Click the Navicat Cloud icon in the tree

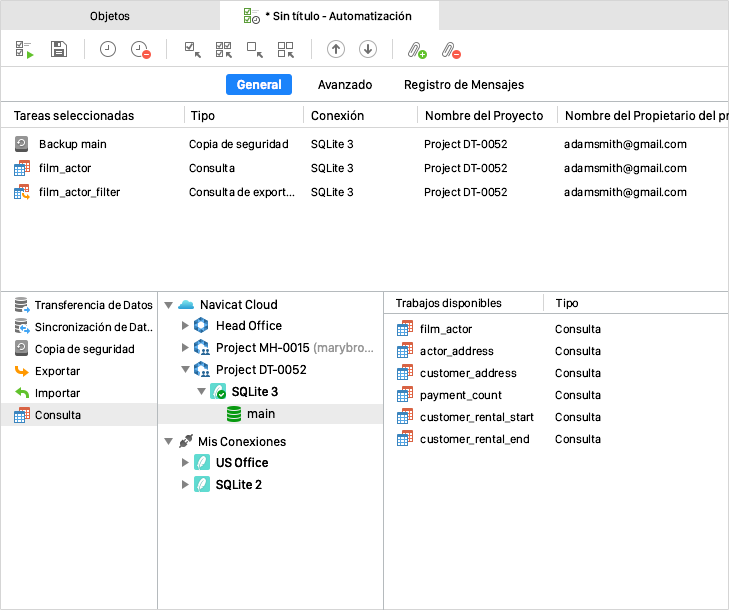click(x=186, y=305)
